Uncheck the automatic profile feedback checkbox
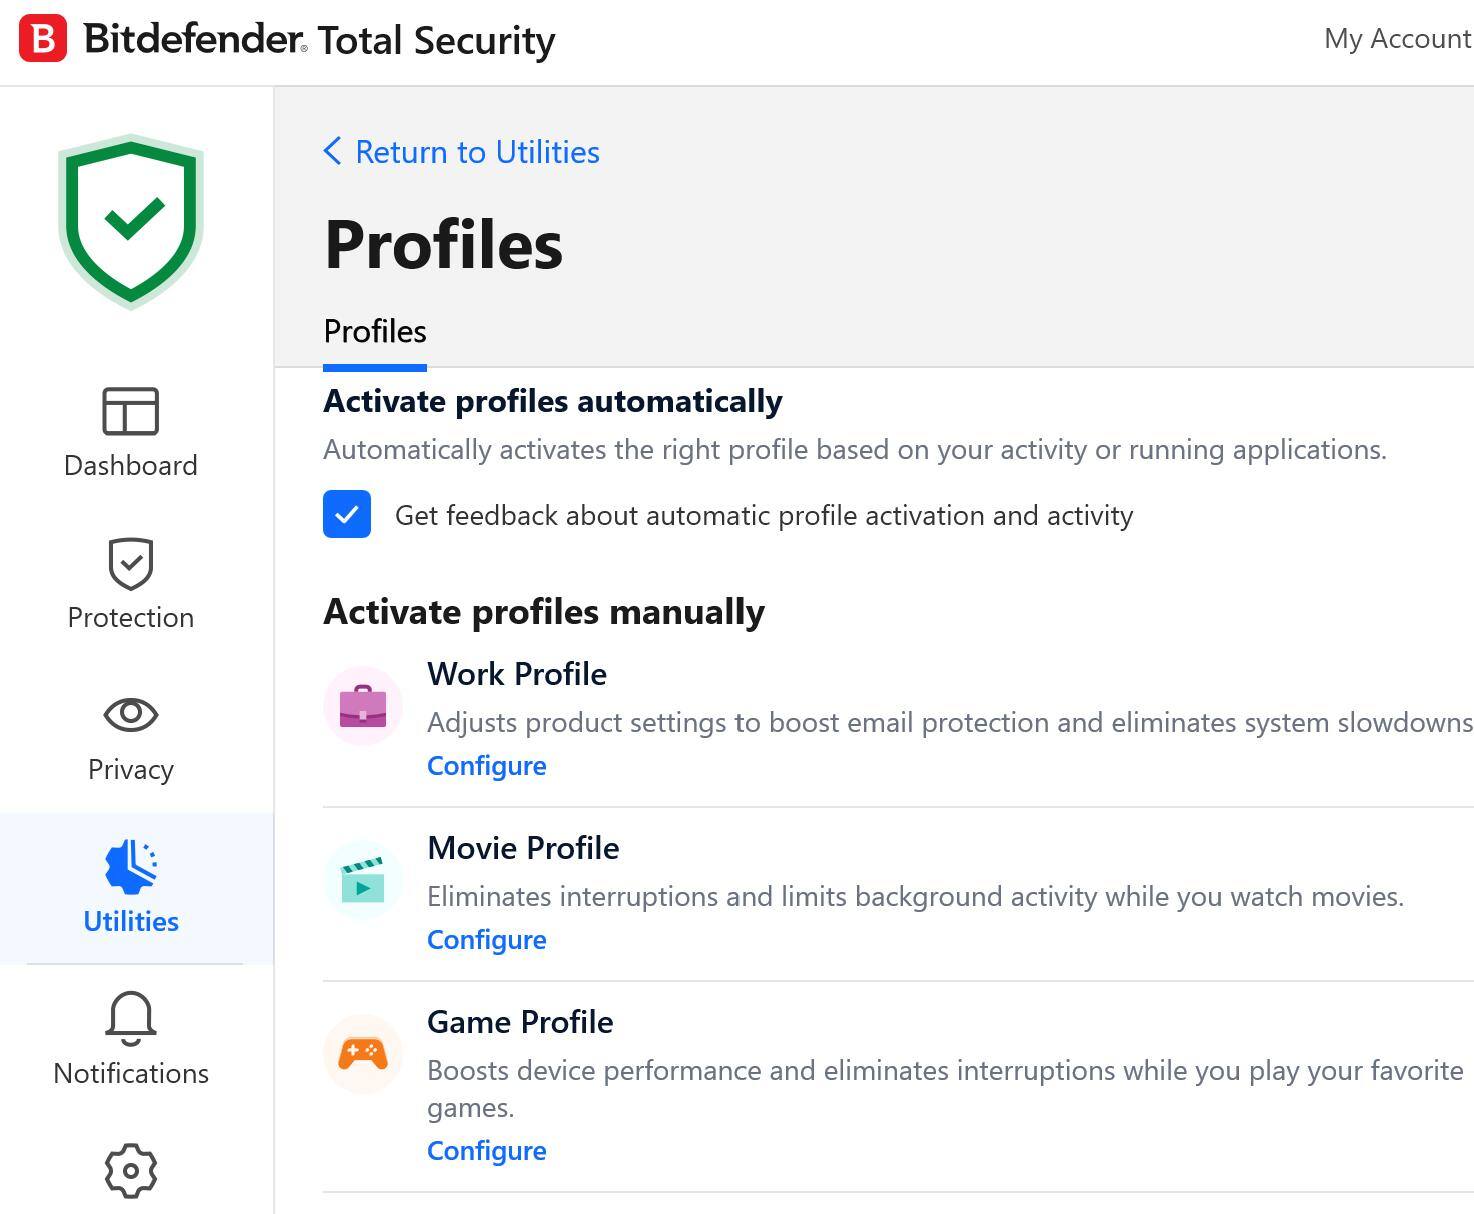This screenshot has height=1214, width=1474. point(347,515)
